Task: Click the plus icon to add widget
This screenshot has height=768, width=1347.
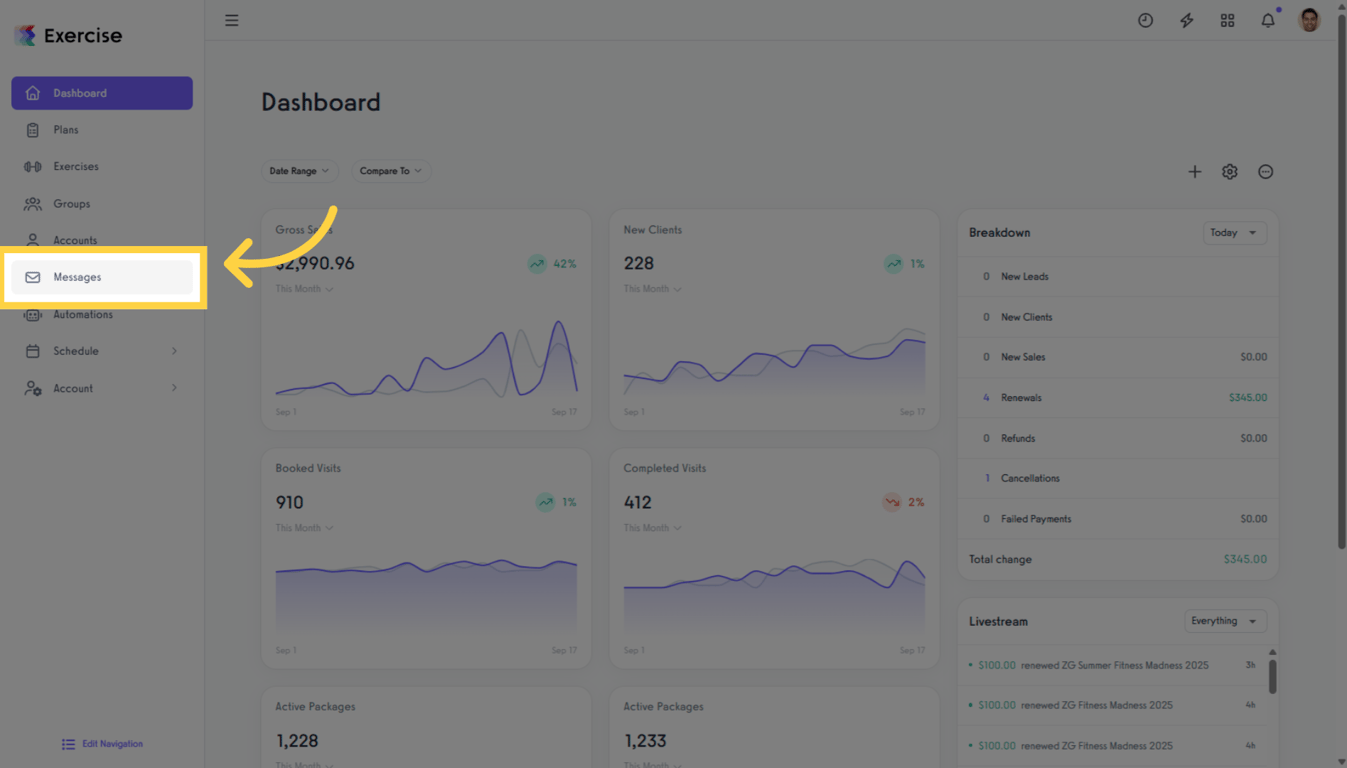Action: click(x=1194, y=172)
